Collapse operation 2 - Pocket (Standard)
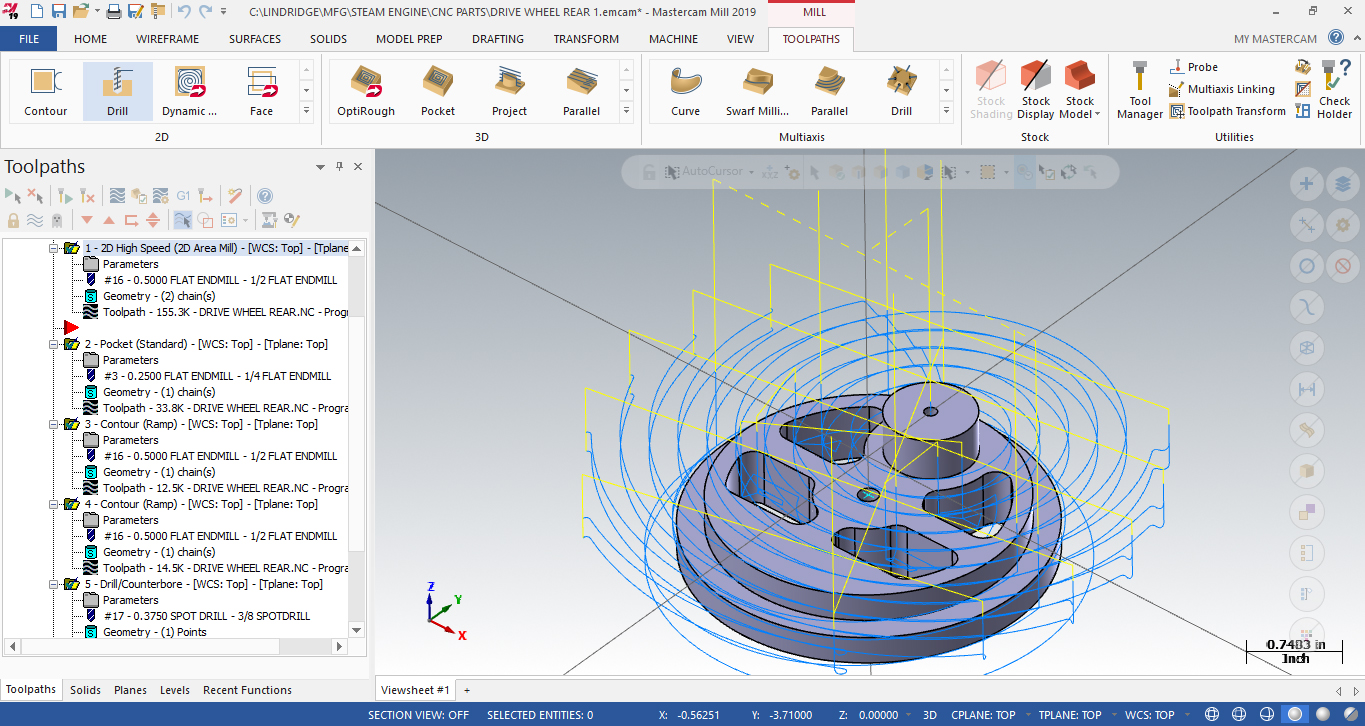Image resolution: width=1365 pixels, height=726 pixels. pyautogui.click(x=54, y=344)
